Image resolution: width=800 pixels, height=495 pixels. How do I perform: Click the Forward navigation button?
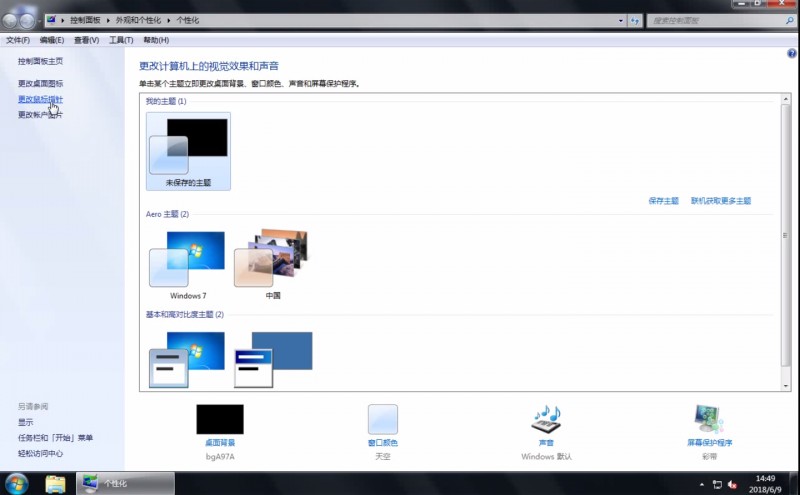(x=27, y=21)
